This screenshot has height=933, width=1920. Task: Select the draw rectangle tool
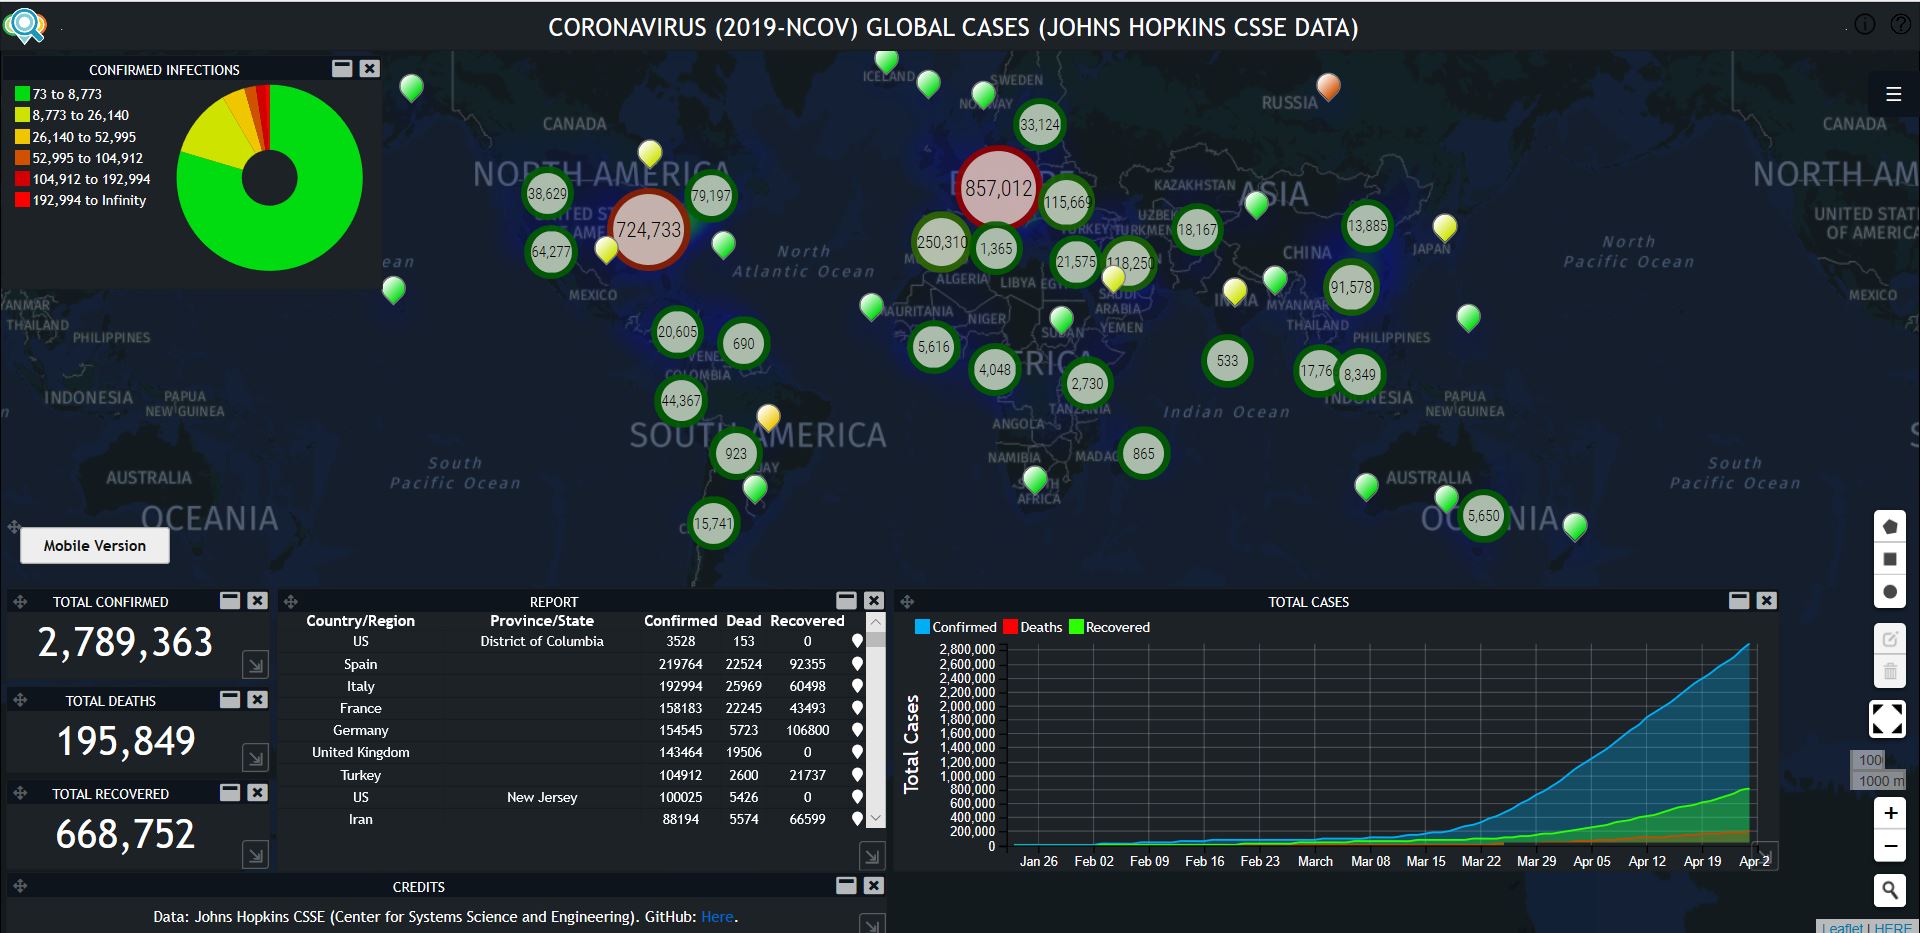point(1889,559)
